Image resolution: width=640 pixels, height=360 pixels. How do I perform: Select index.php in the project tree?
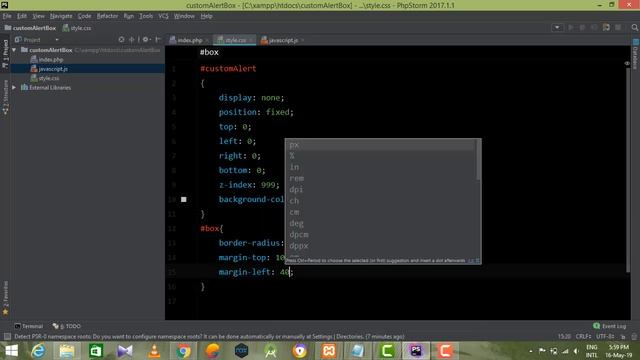[51, 60]
